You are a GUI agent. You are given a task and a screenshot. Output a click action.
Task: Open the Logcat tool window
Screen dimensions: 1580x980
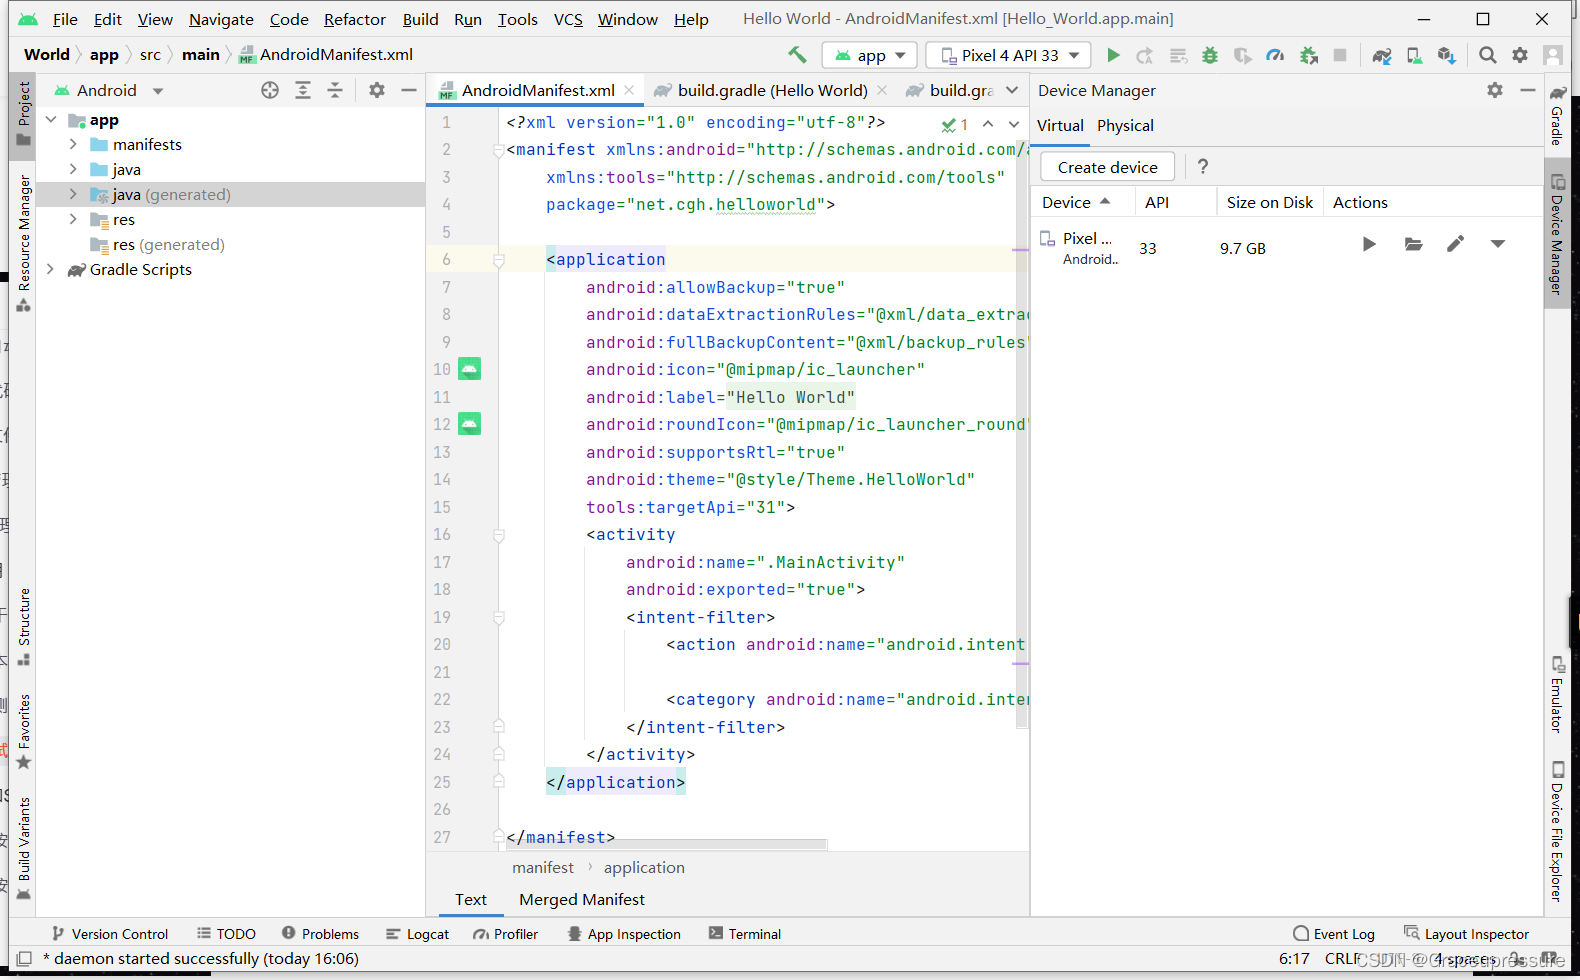coord(418,934)
